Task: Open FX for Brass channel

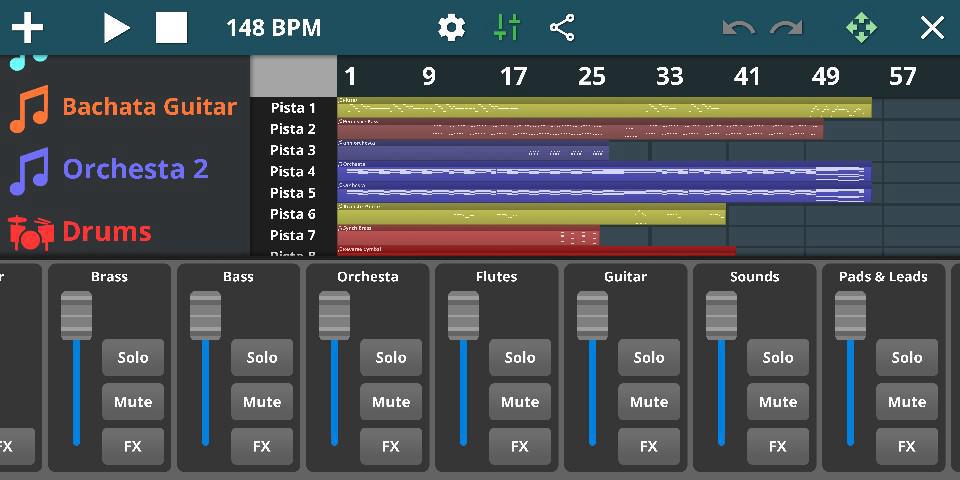Action: click(133, 447)
